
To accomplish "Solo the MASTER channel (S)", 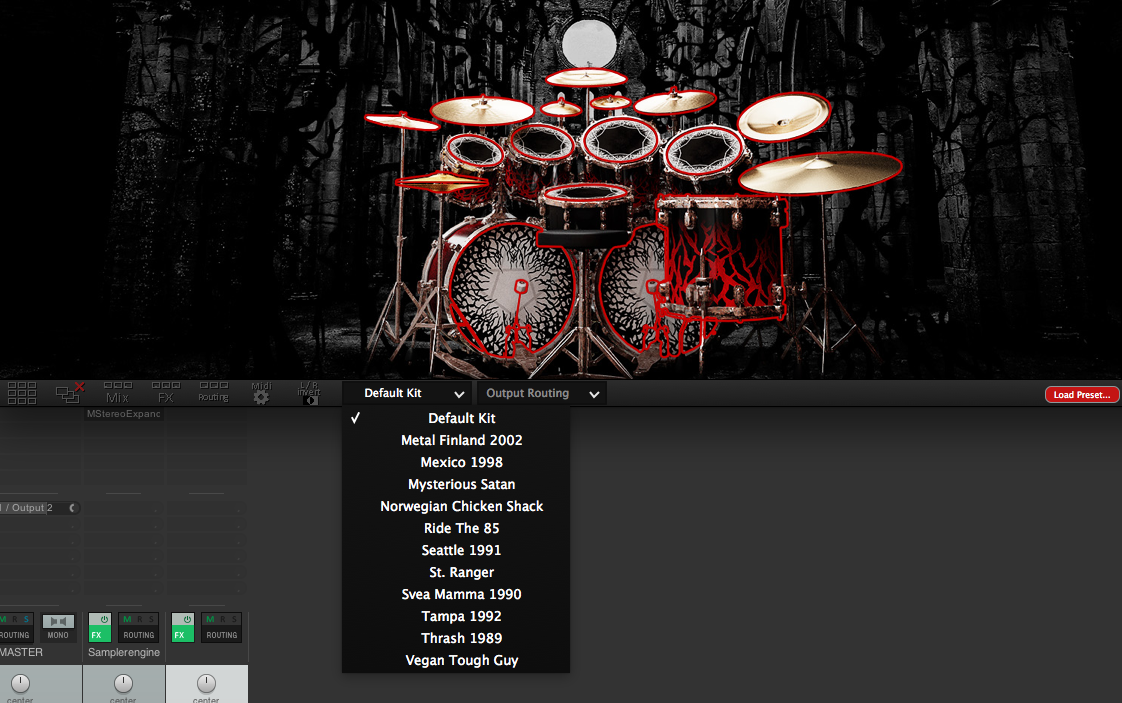I will tap(26, 619).
